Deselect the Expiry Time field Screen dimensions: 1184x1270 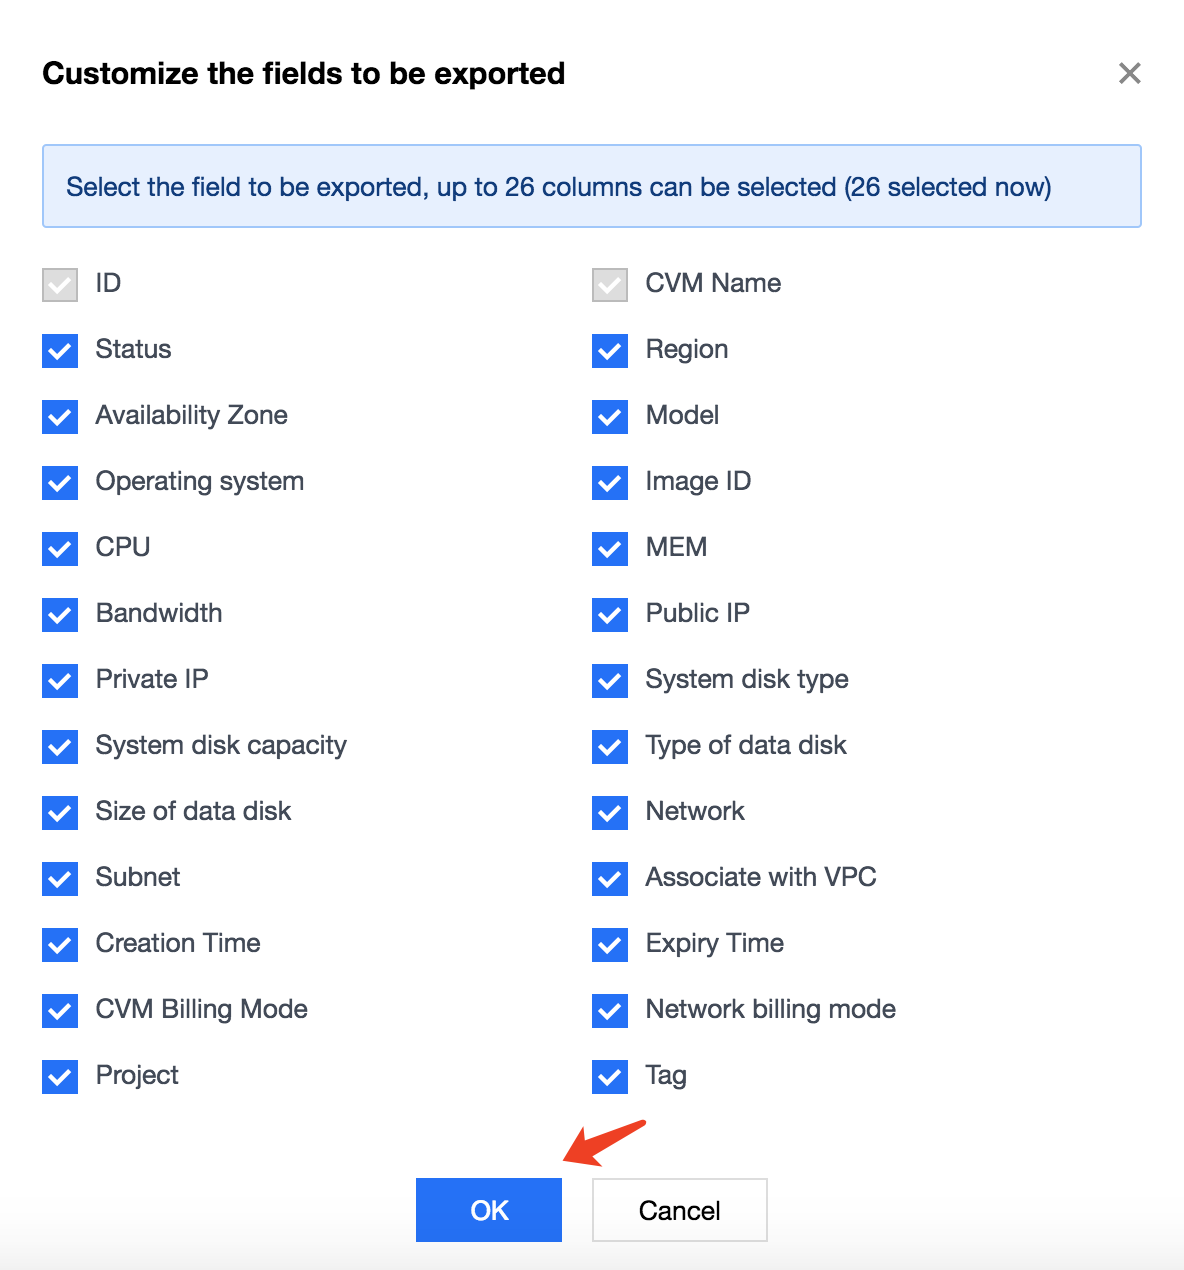pos(610,944)
